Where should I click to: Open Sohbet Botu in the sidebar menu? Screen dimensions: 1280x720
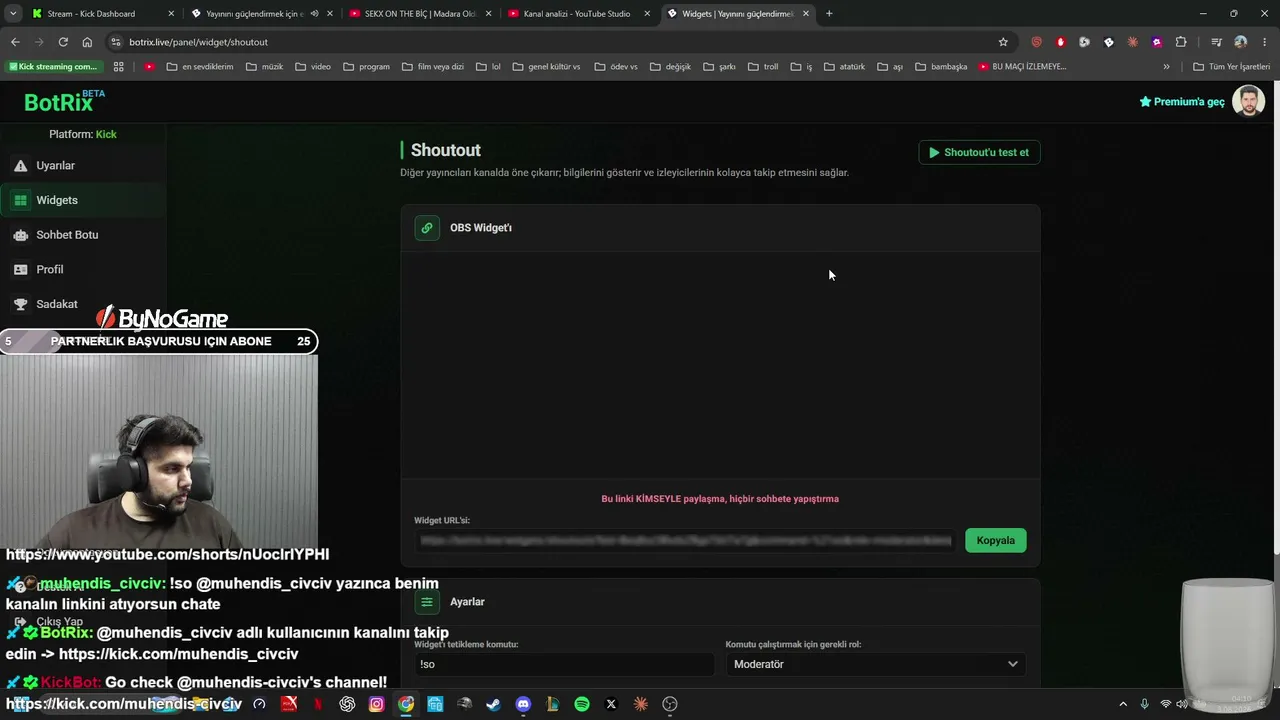click(83, 235)
